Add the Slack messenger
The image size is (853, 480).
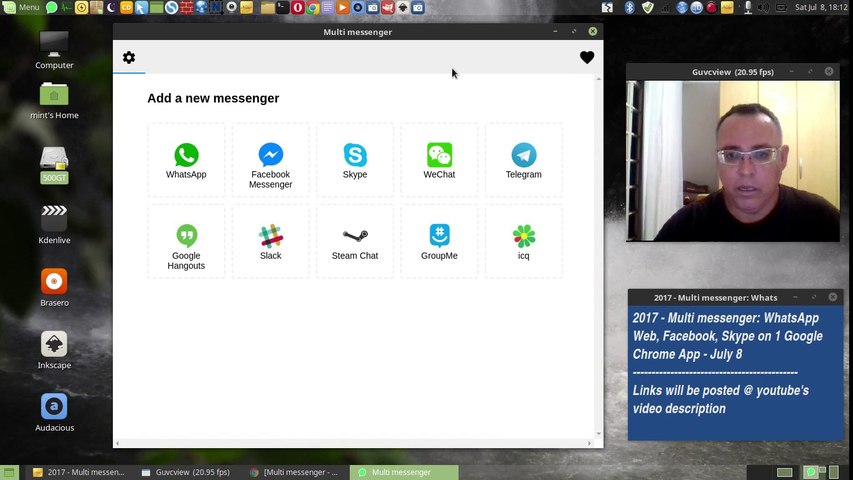(x=270, y=242)
